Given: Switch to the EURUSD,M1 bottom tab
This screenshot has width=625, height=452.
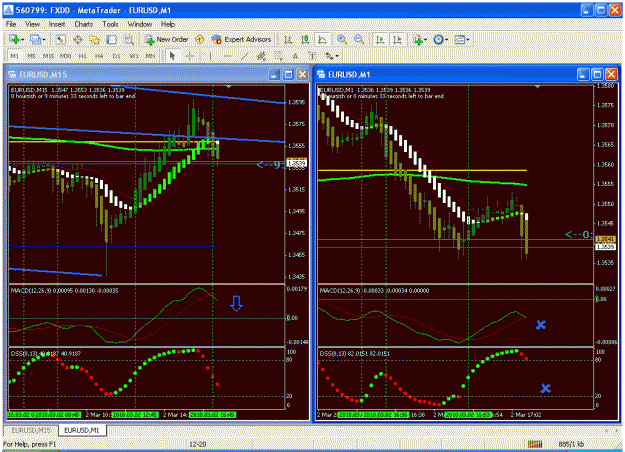Looking at the screenshot, I should pyautogui.click(x=82, y=430).
